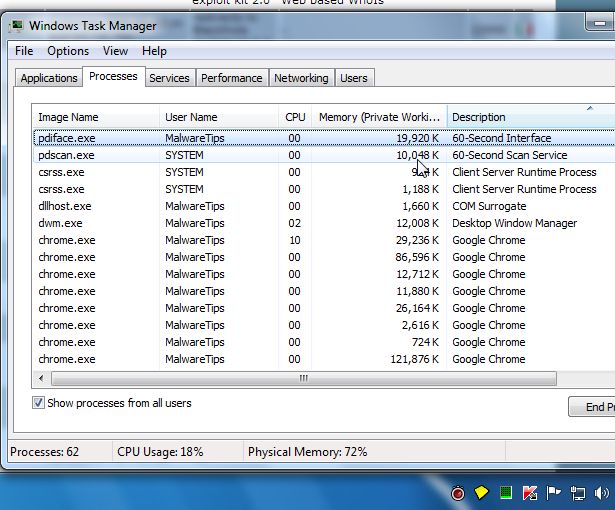The image size is (615, 510).
Task: Go to the Networking tab
Action: point(301,78)
